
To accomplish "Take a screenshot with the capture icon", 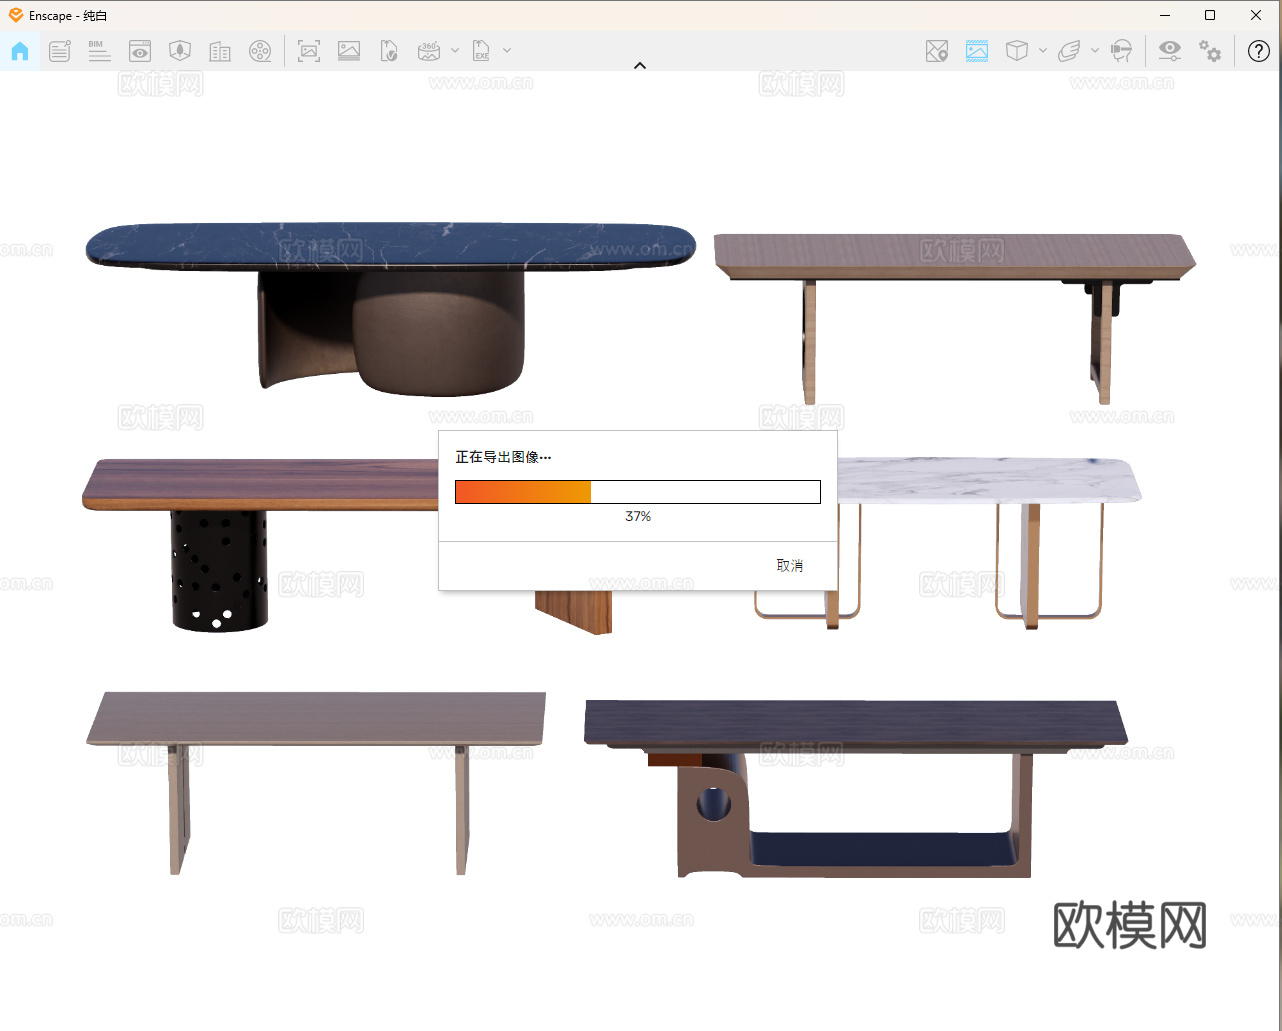I will tap(309, 51).
